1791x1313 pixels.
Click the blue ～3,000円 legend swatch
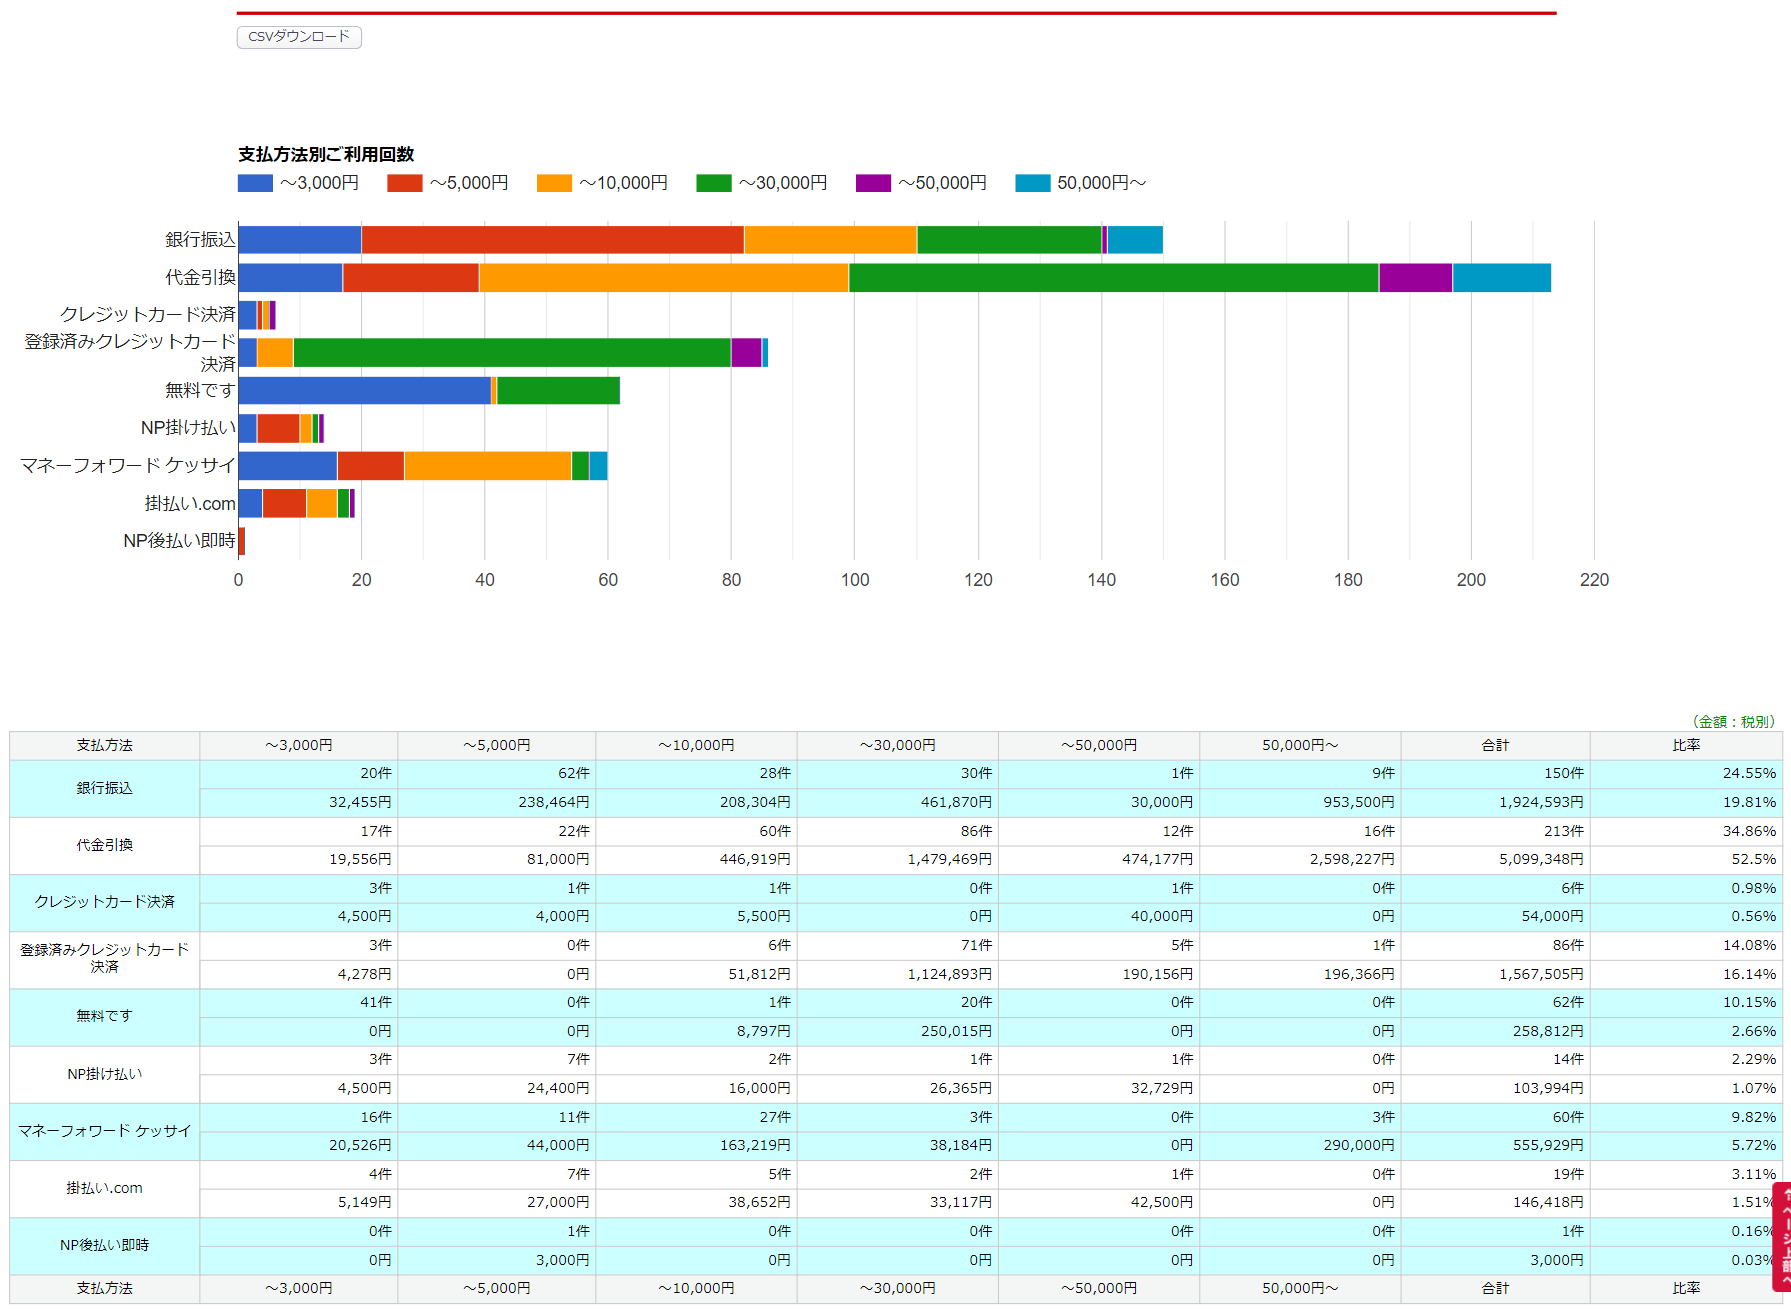click(255, 183)
